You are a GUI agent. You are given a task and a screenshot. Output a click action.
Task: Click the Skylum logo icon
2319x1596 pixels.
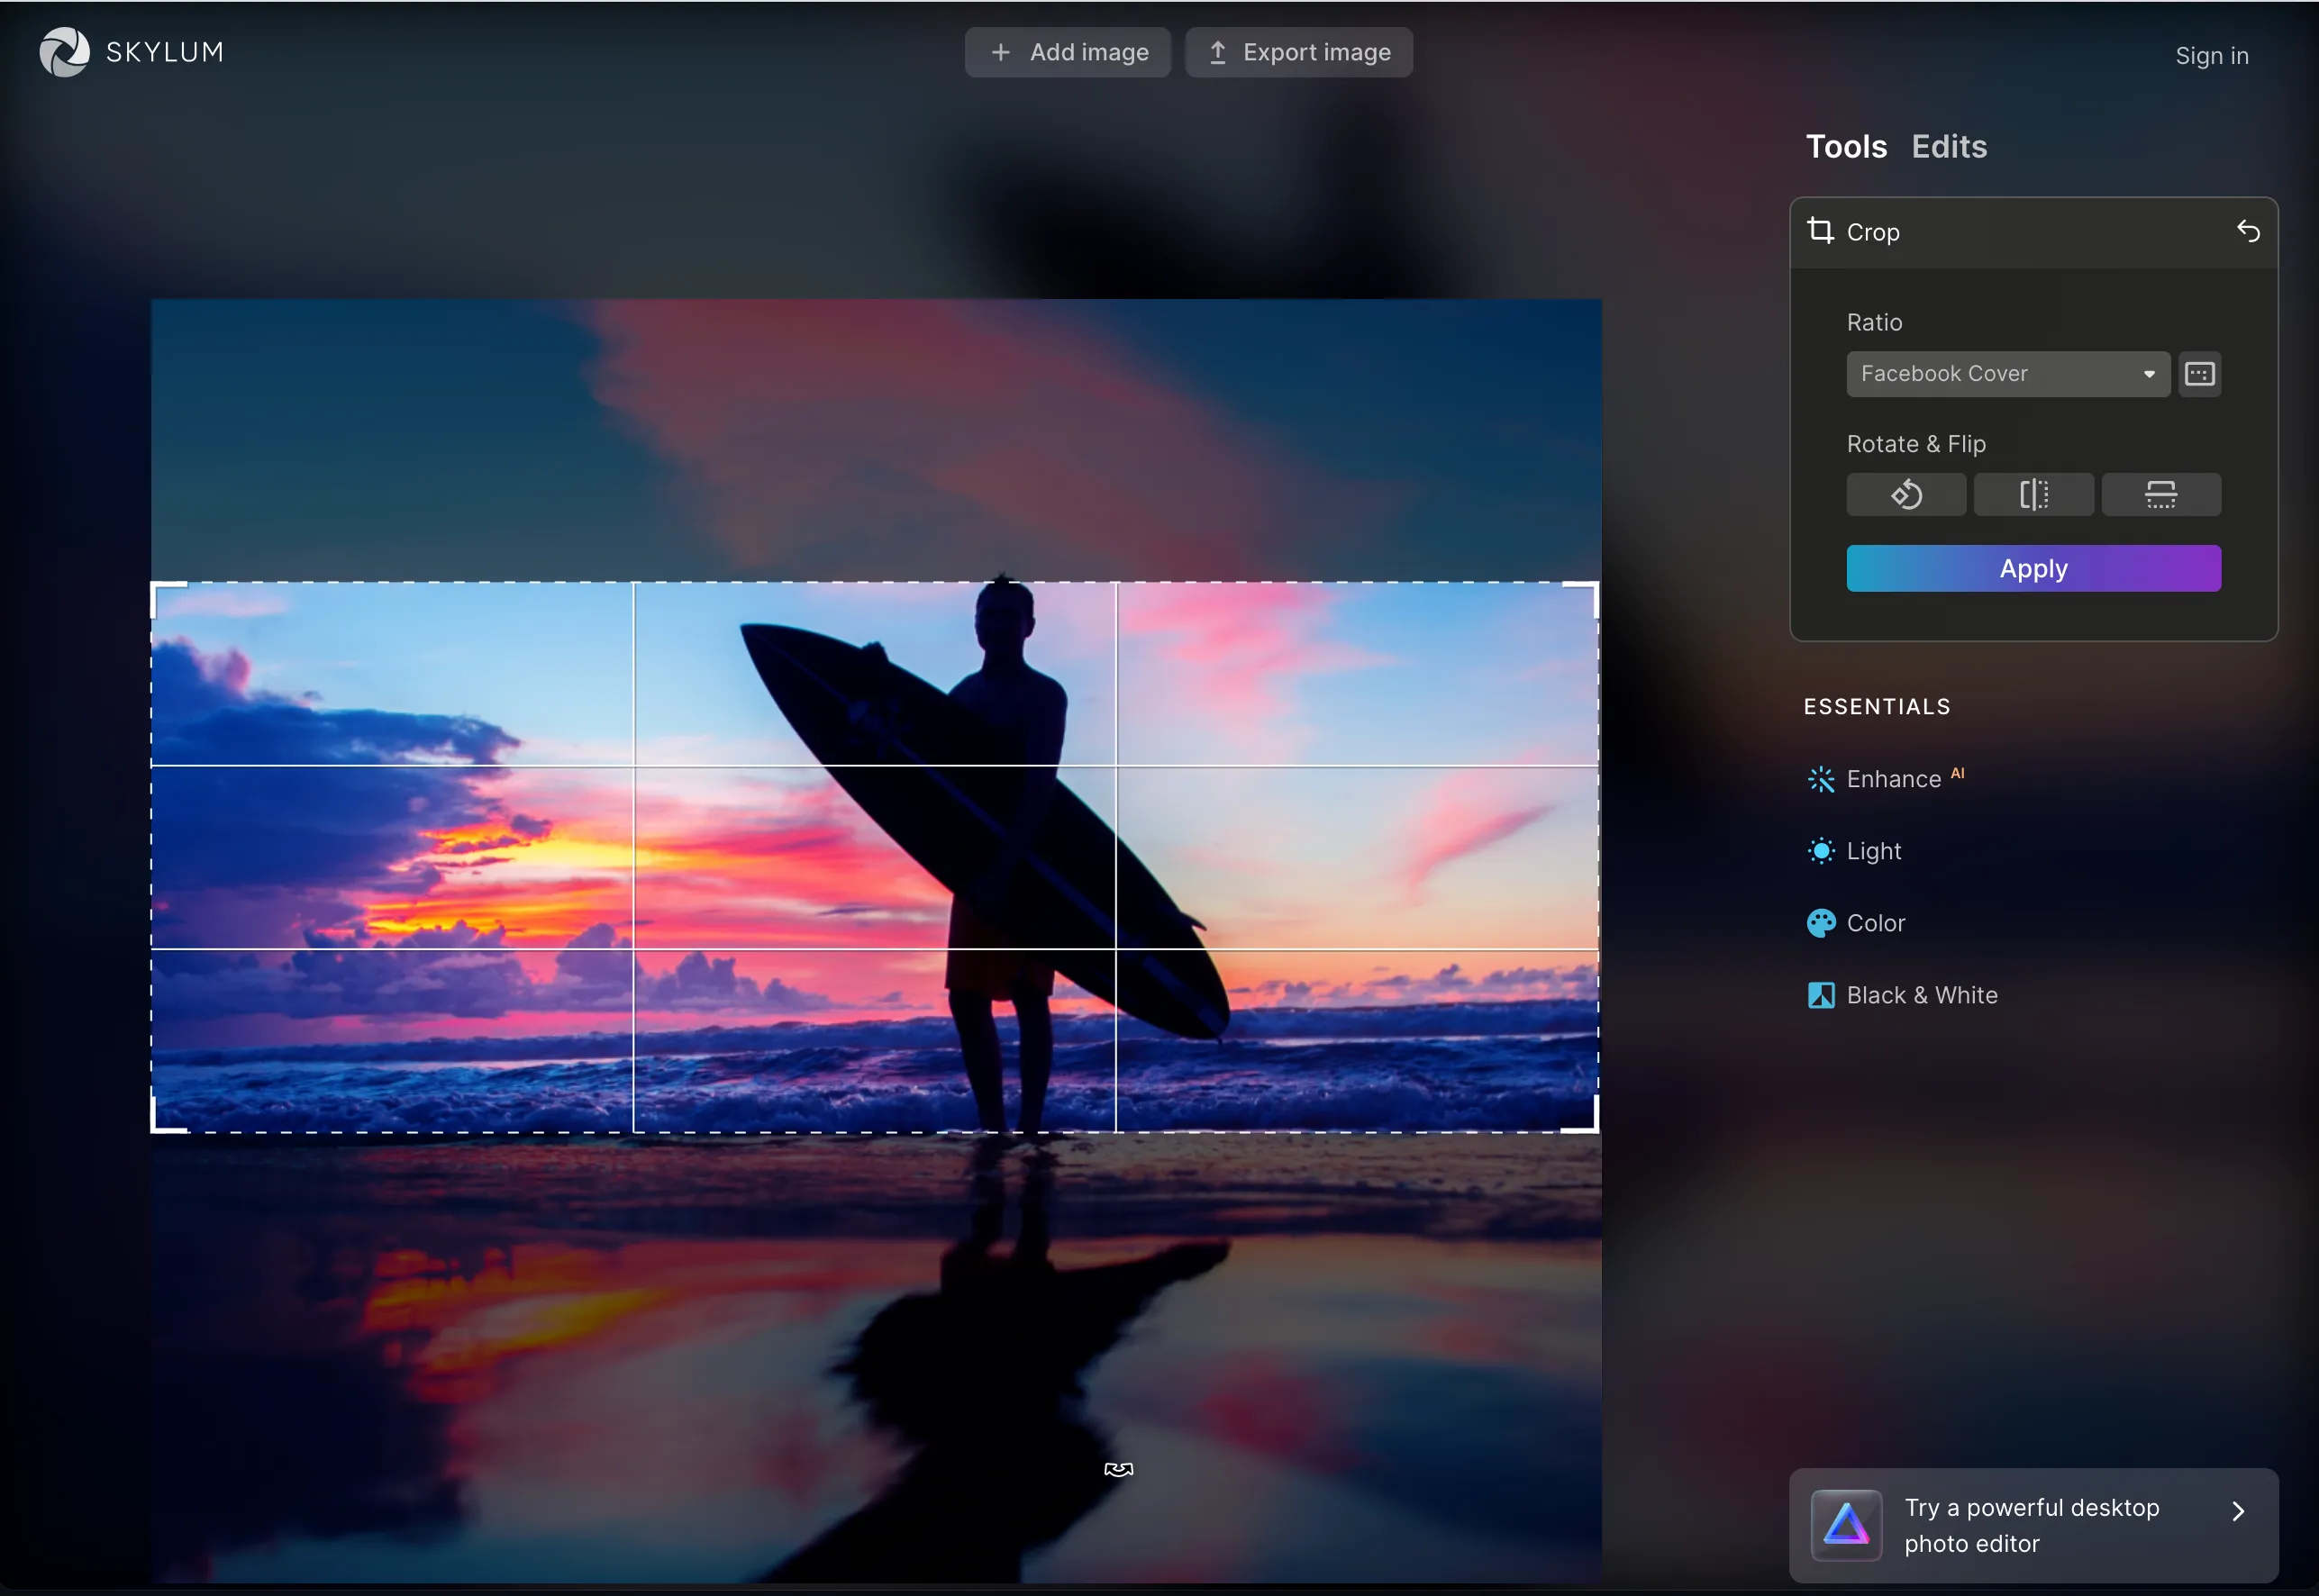pyautogui.click(x=65, y=52)
